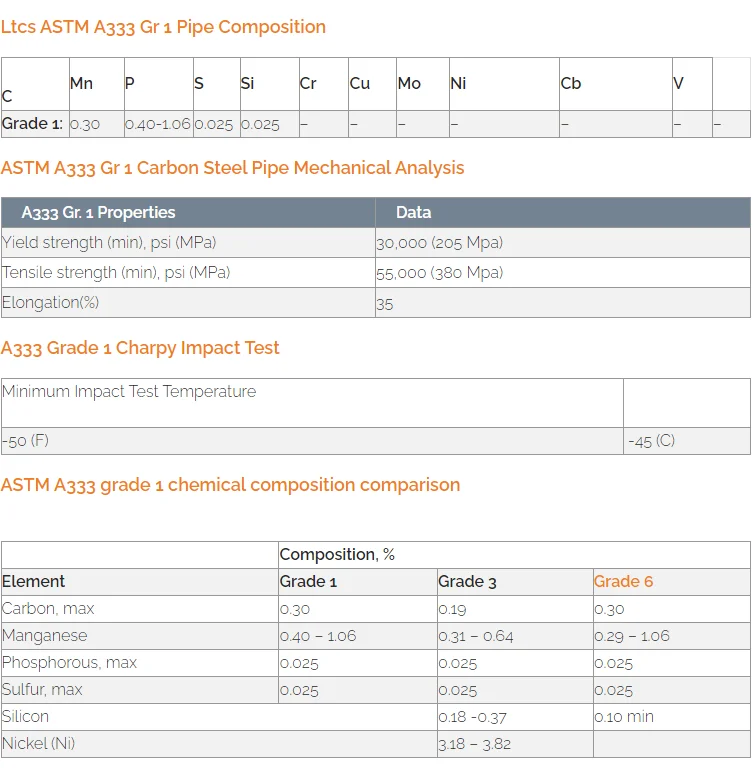The width and height of the screenshot is (753, 781).
Task: Select the 'Grade 3' column header
Action: pyautogui.click(x=467, y=582)
